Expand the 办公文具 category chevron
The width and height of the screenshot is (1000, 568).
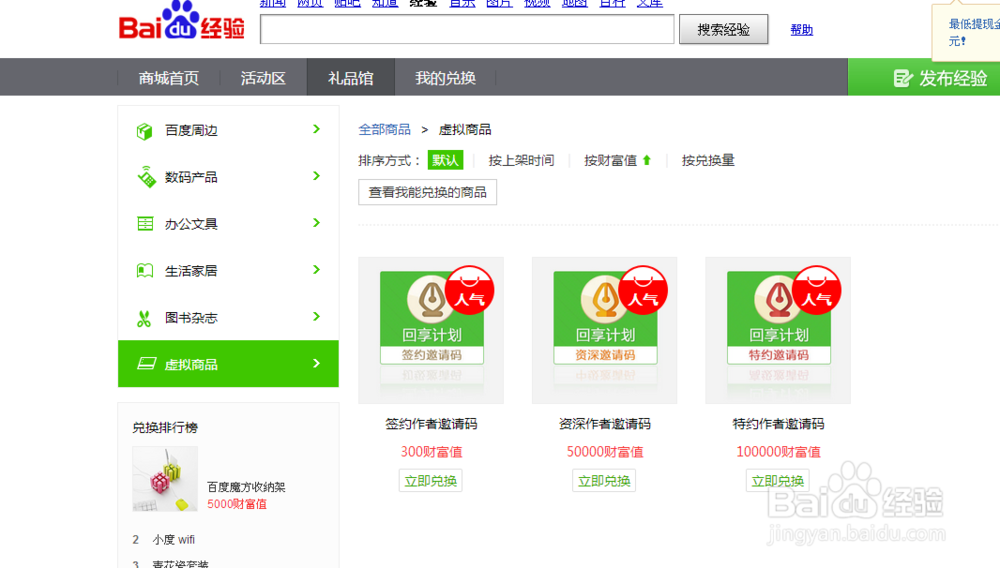pos(316,222)
